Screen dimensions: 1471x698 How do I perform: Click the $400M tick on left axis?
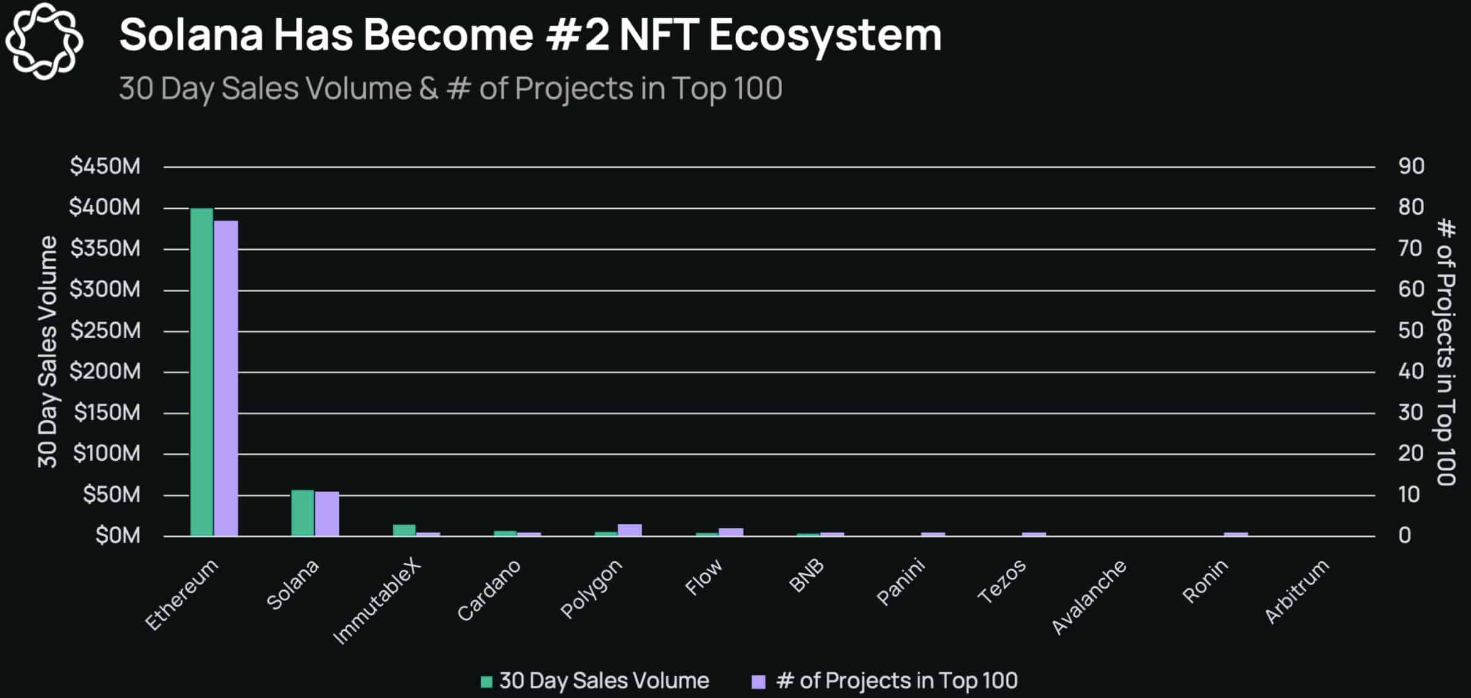pyautogui.click(x=105, y=208)
